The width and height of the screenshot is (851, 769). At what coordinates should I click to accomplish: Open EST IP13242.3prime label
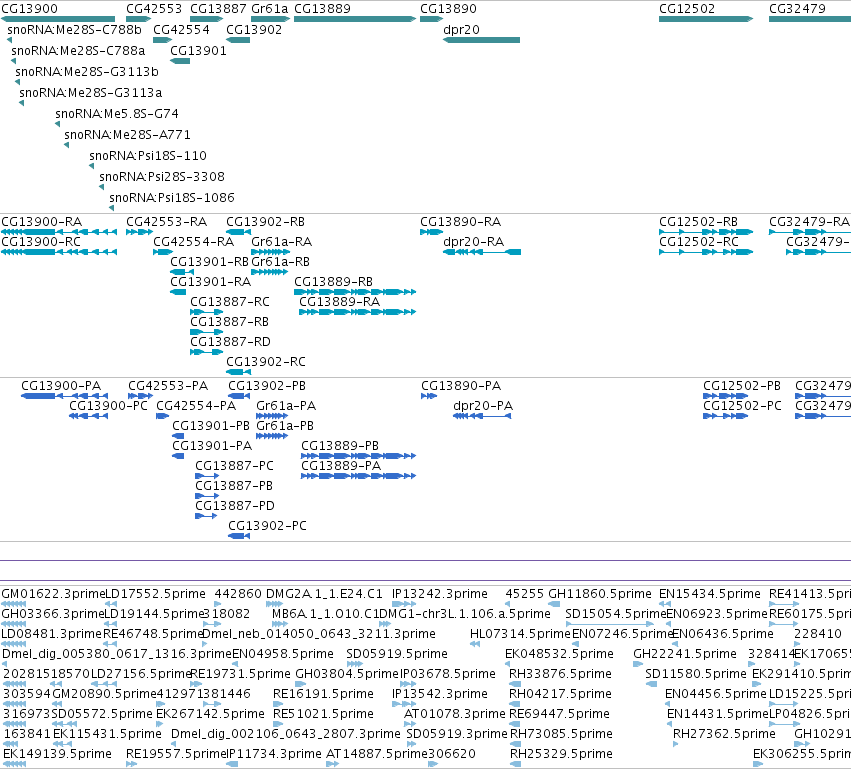(x=440, y=594)
